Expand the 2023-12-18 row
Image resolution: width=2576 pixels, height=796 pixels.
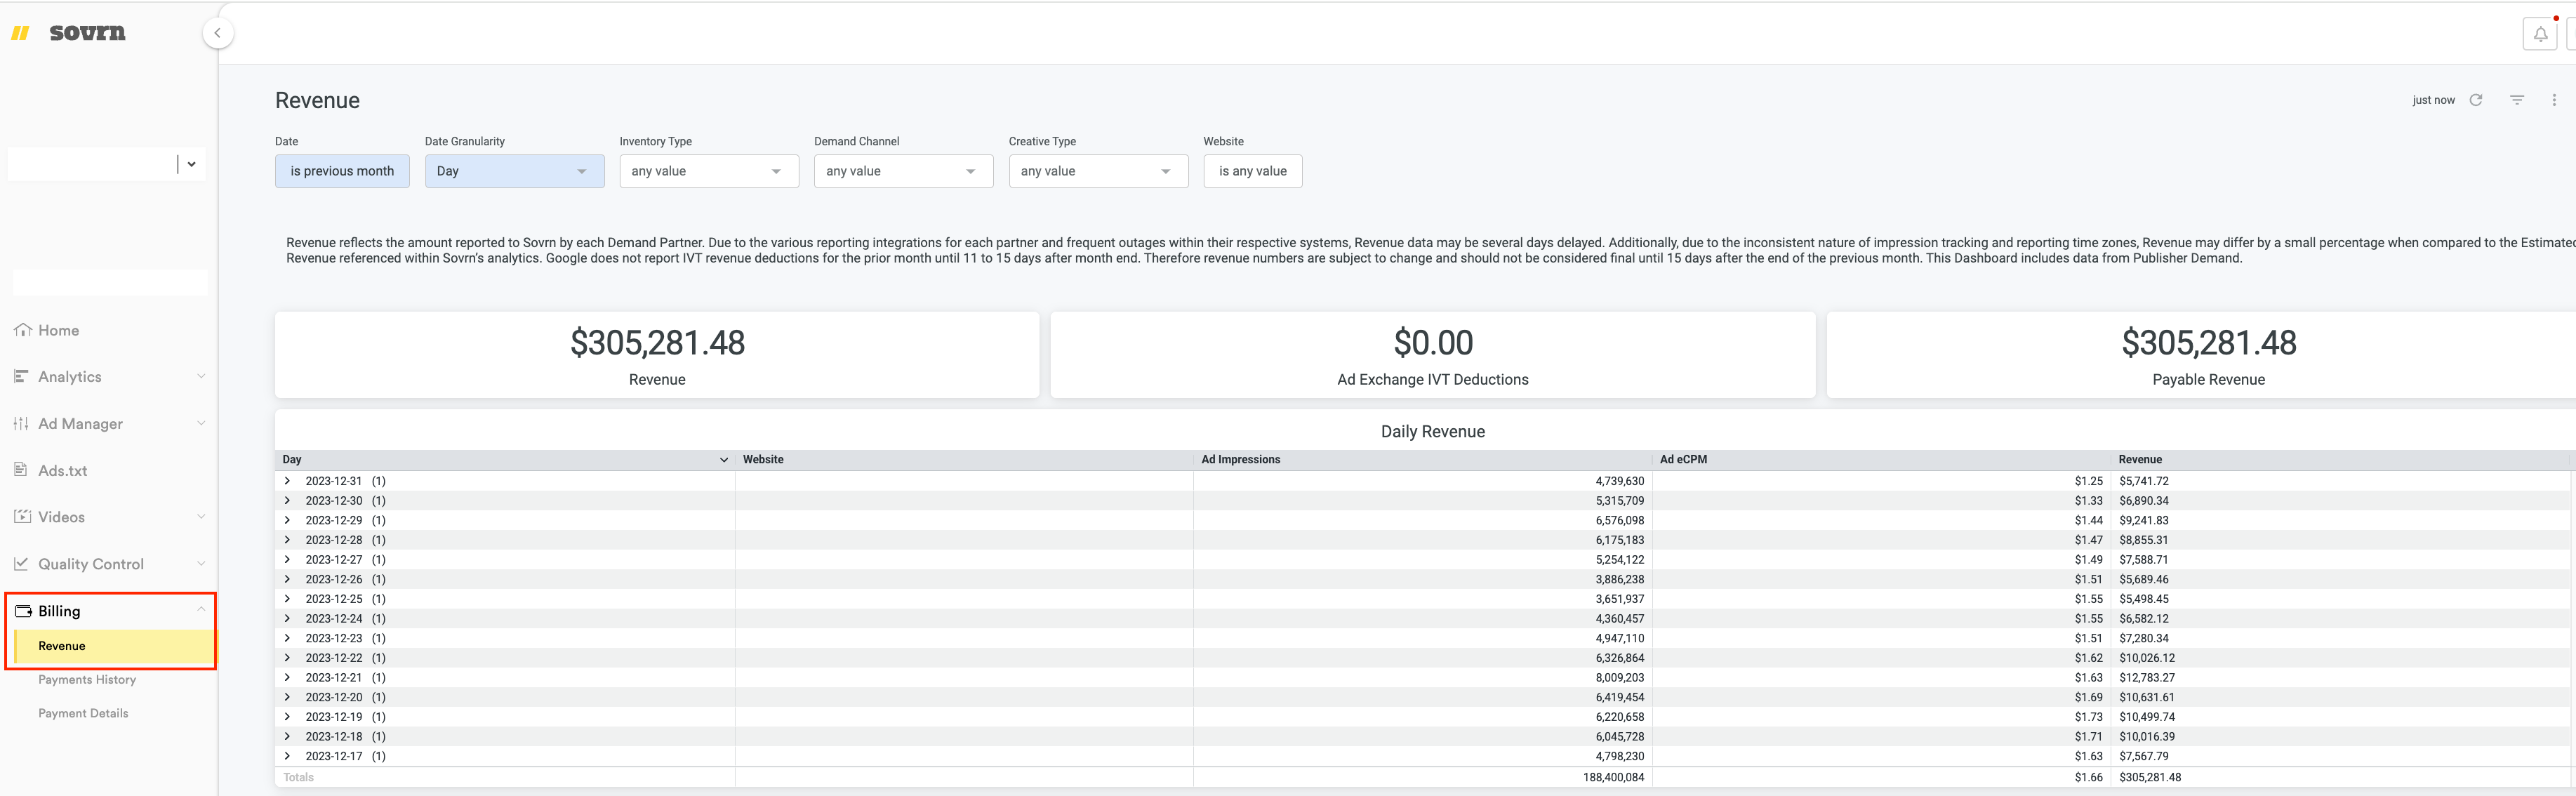[288, 737]
